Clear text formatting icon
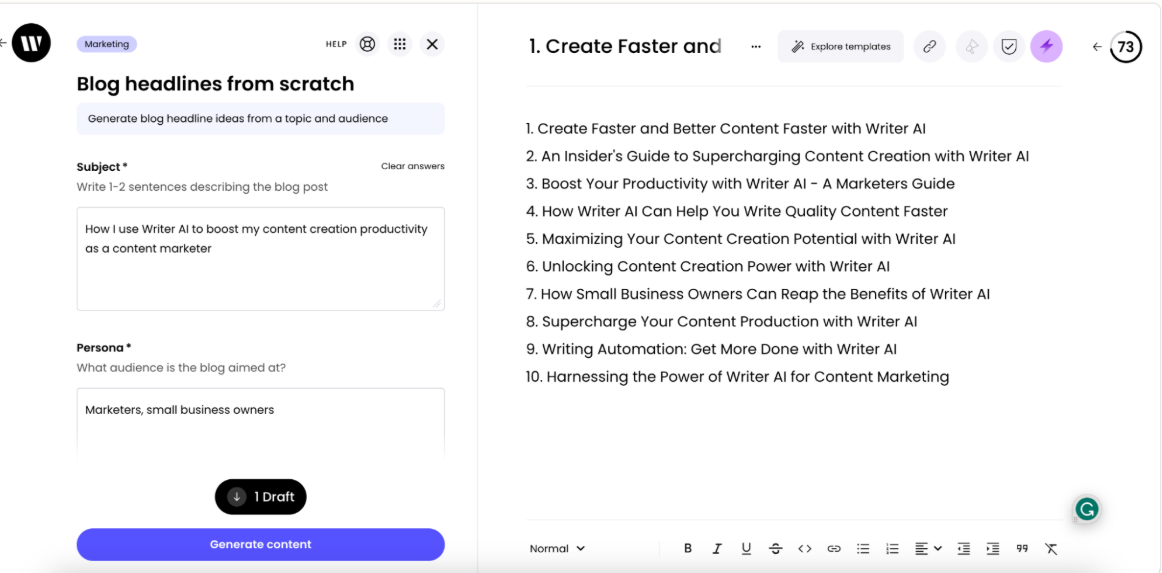This screenshot has width=1162, height=573. [x=1051, y=549]
